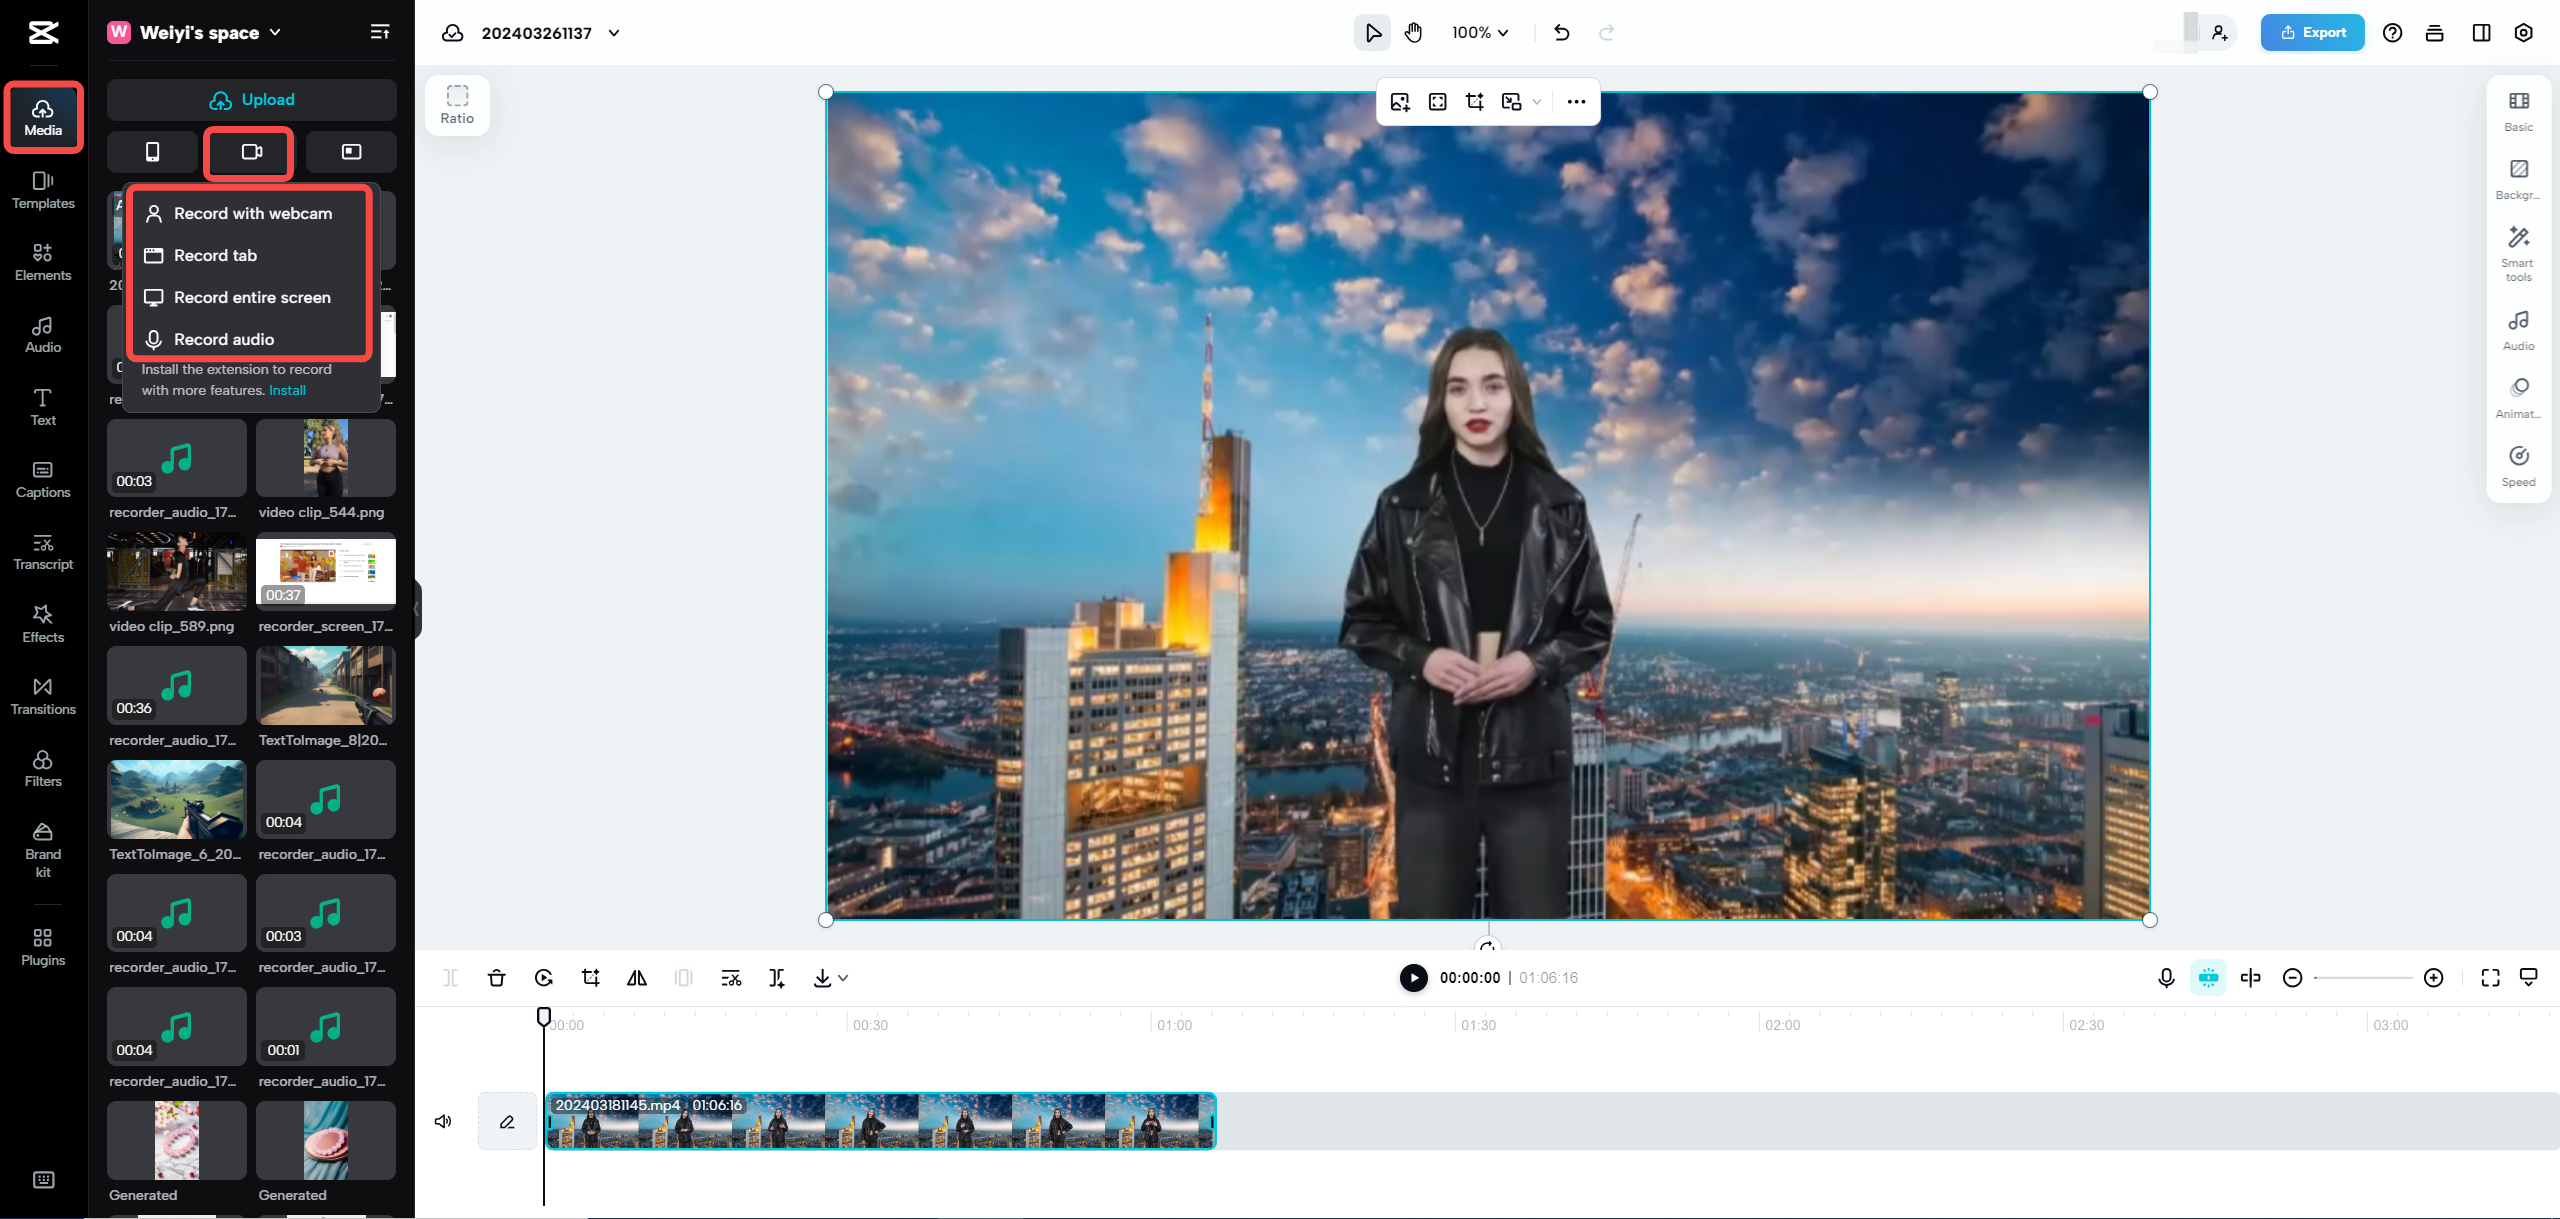The width and height of the screenshot is (2560, 1219).
Task: Open the Transitions panel
Action: pyautogui.click(x=42, y=696)
